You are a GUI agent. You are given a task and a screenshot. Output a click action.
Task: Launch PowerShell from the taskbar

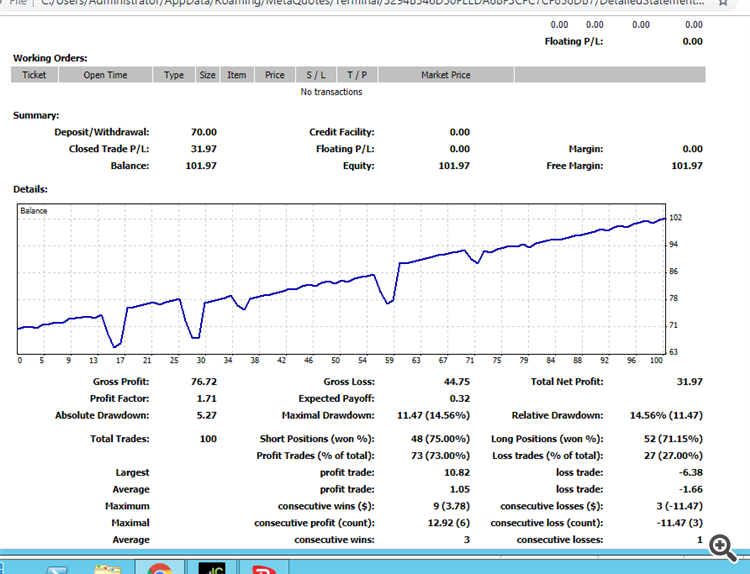click(x=57, y=569)
